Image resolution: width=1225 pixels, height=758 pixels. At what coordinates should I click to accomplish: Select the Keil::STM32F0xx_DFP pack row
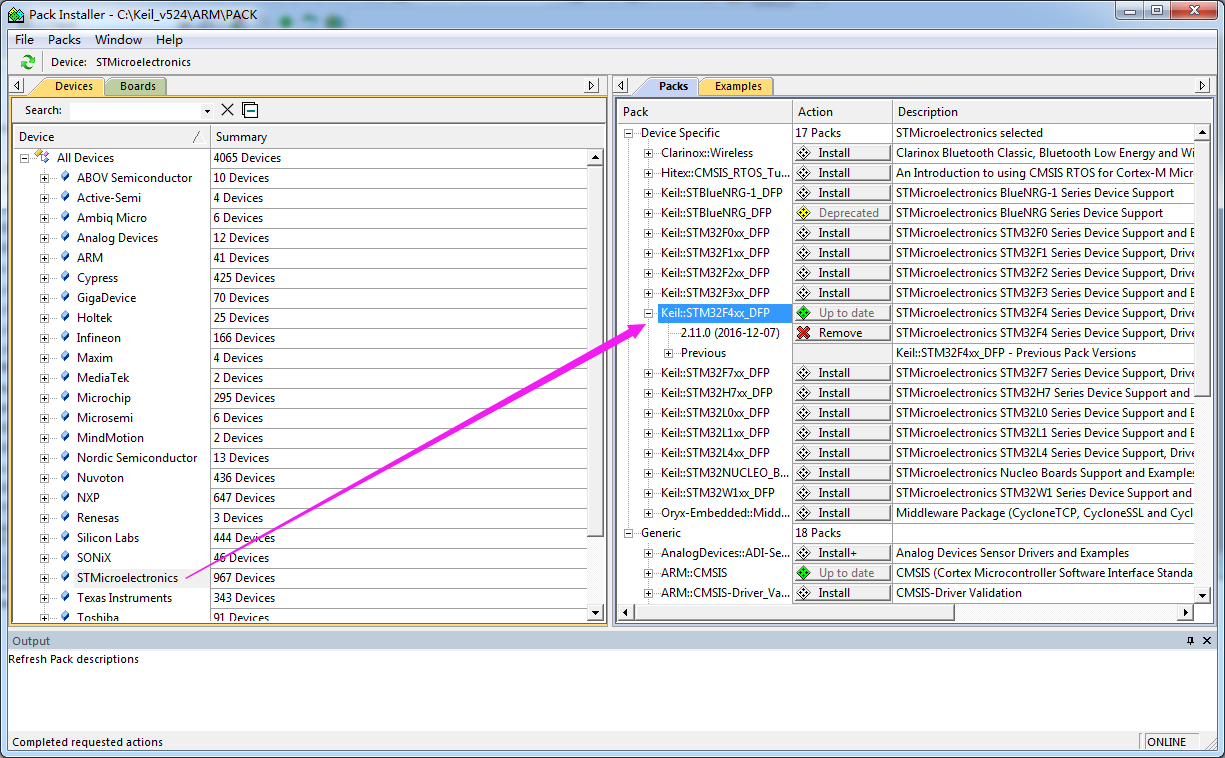pos(715,233)
